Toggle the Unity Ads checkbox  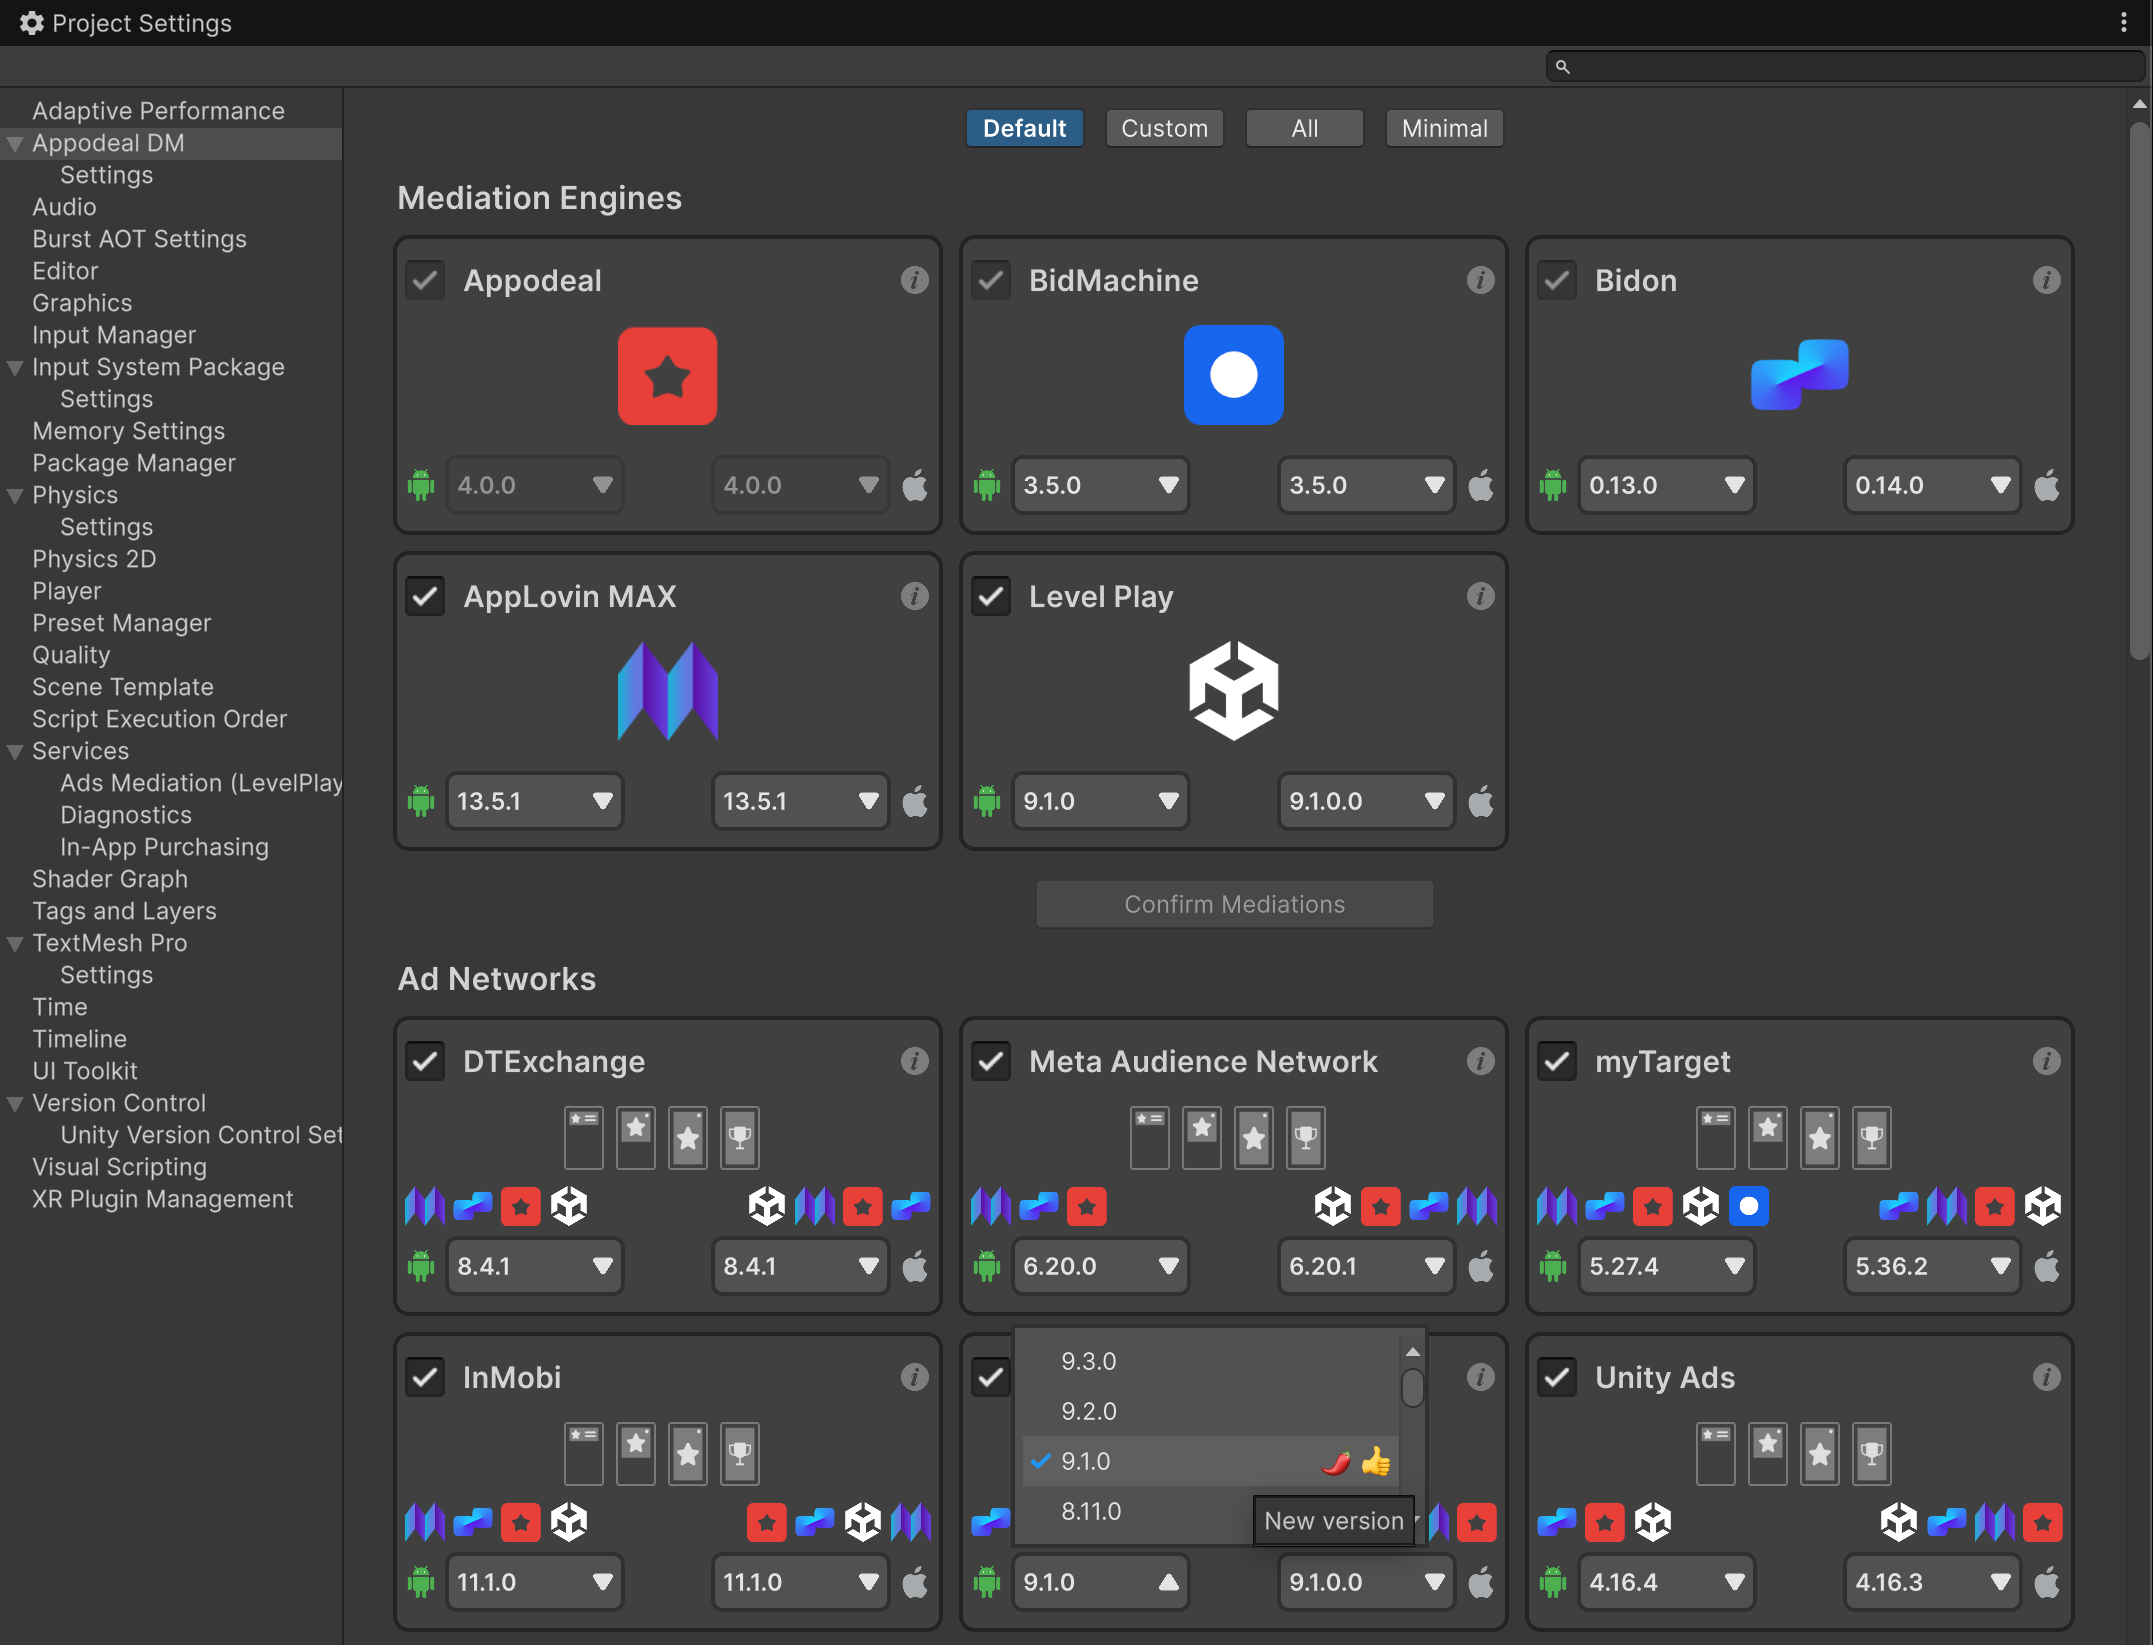tap(1557, 1378)
